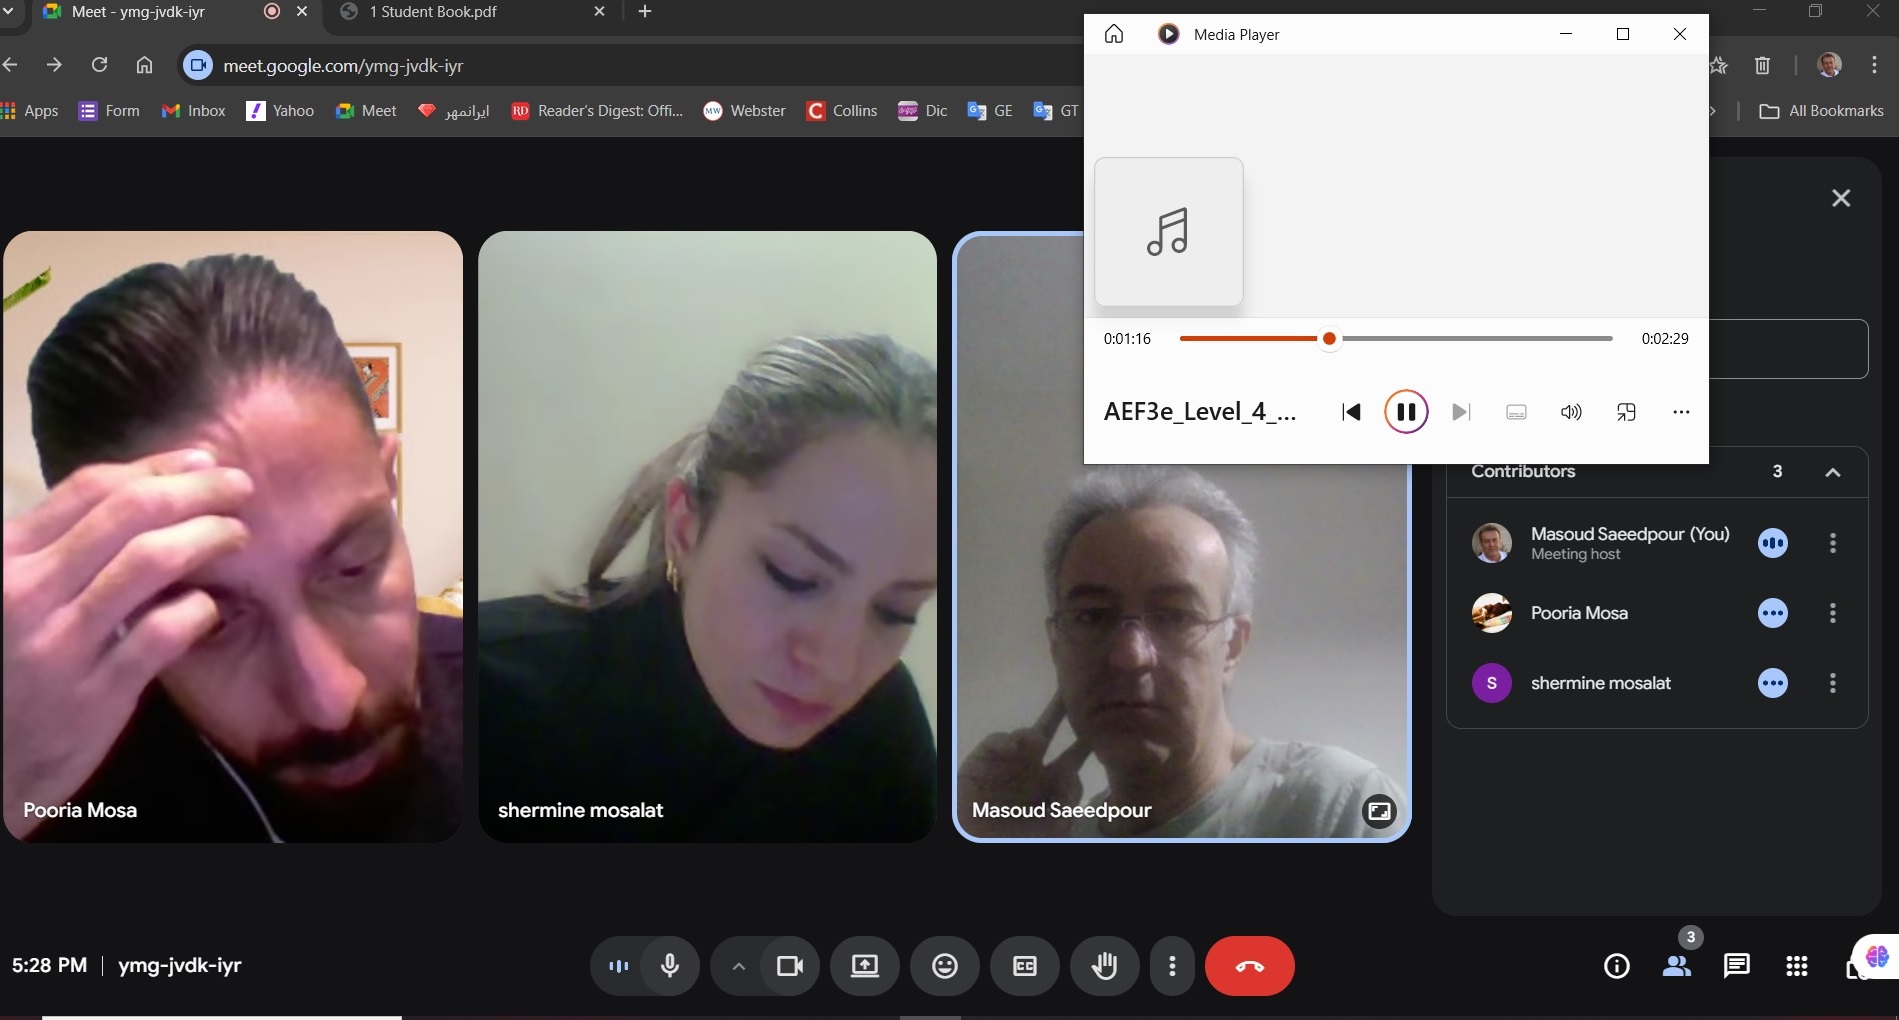Mute the microphone in Meet
The image size is (1899, 1020).
(670, 966)
